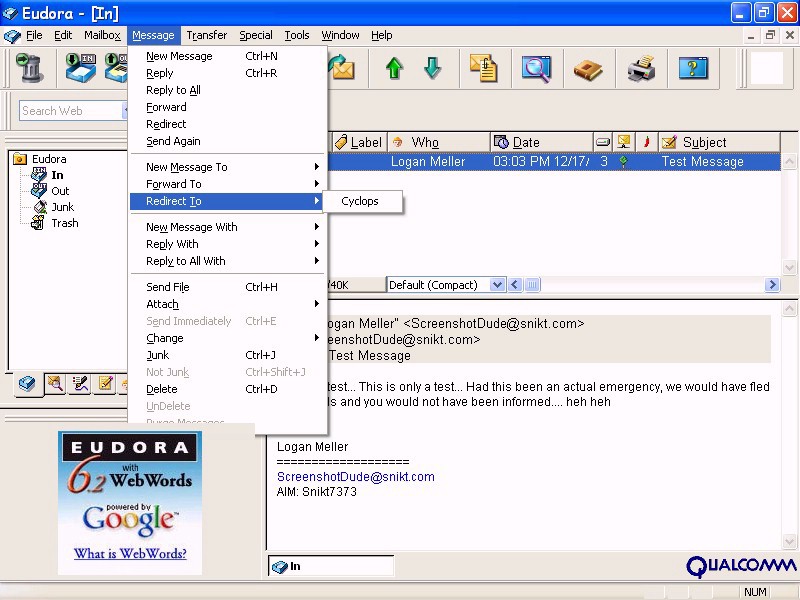Viewport: 800px width, 600px height.
Task: Select the file browser tab with magnifier
Action: click(x=55, y=384)
